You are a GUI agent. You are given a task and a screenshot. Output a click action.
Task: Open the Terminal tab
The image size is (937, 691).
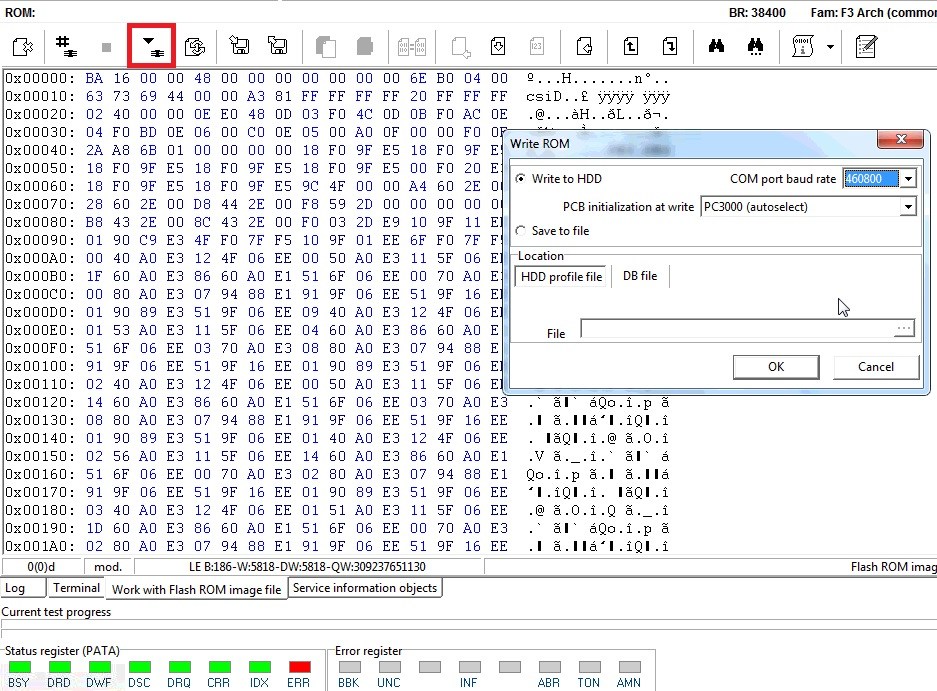(x=77, y=588)
